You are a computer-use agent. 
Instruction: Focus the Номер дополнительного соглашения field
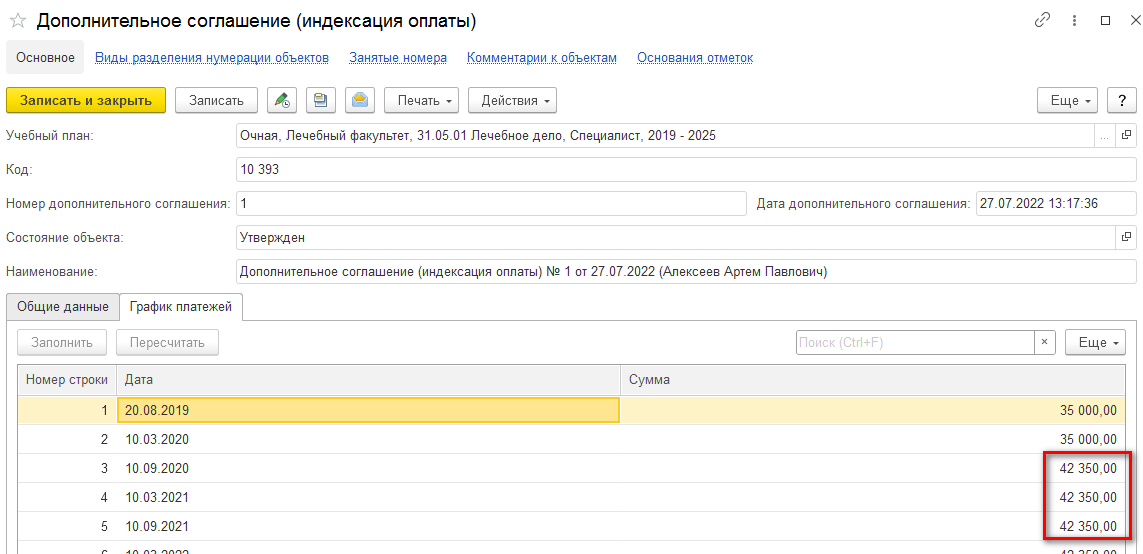pos(491,203)
